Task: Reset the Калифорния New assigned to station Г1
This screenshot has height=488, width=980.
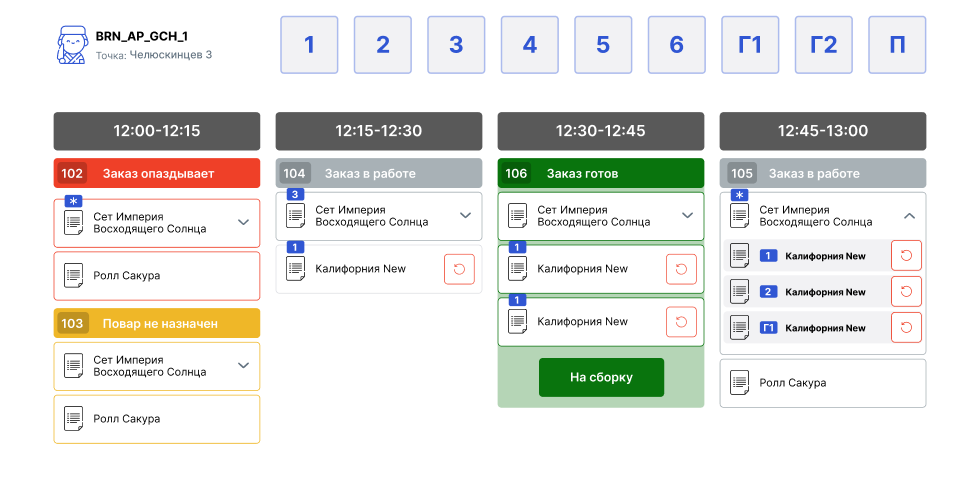Action: [x=905, y=328]
